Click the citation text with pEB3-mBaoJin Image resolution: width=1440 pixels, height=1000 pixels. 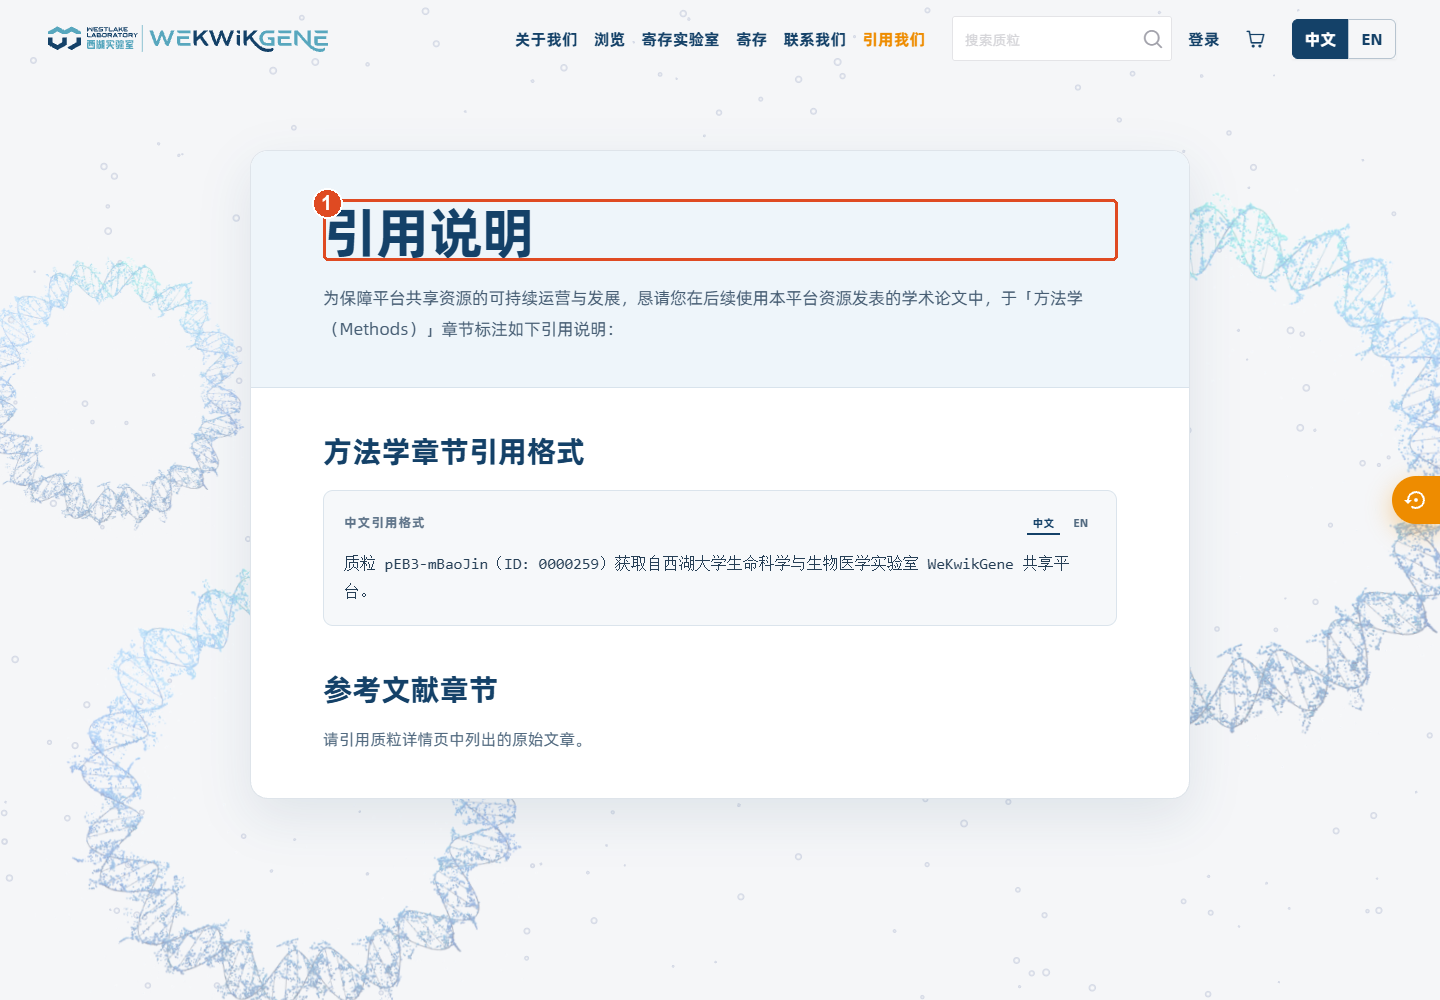707,577
